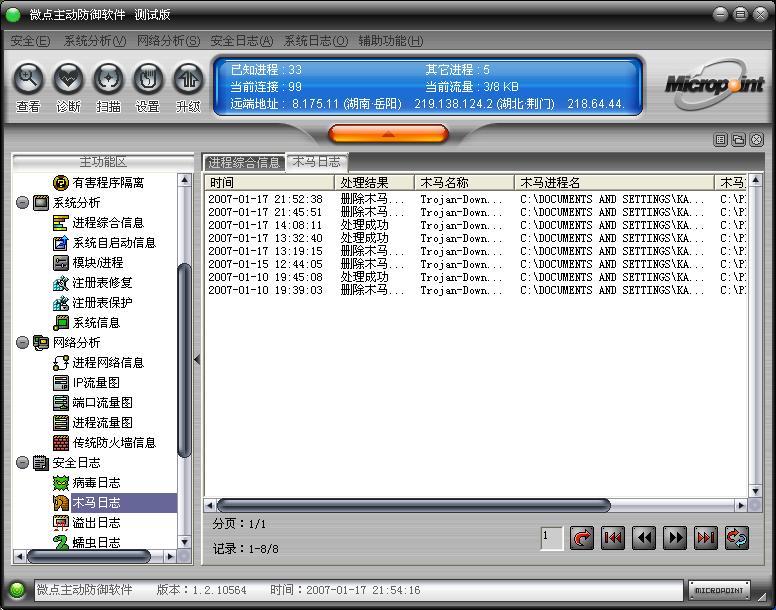Click the first panel layout icon above table
The image size is (776, 610).
tap(721, 140)
